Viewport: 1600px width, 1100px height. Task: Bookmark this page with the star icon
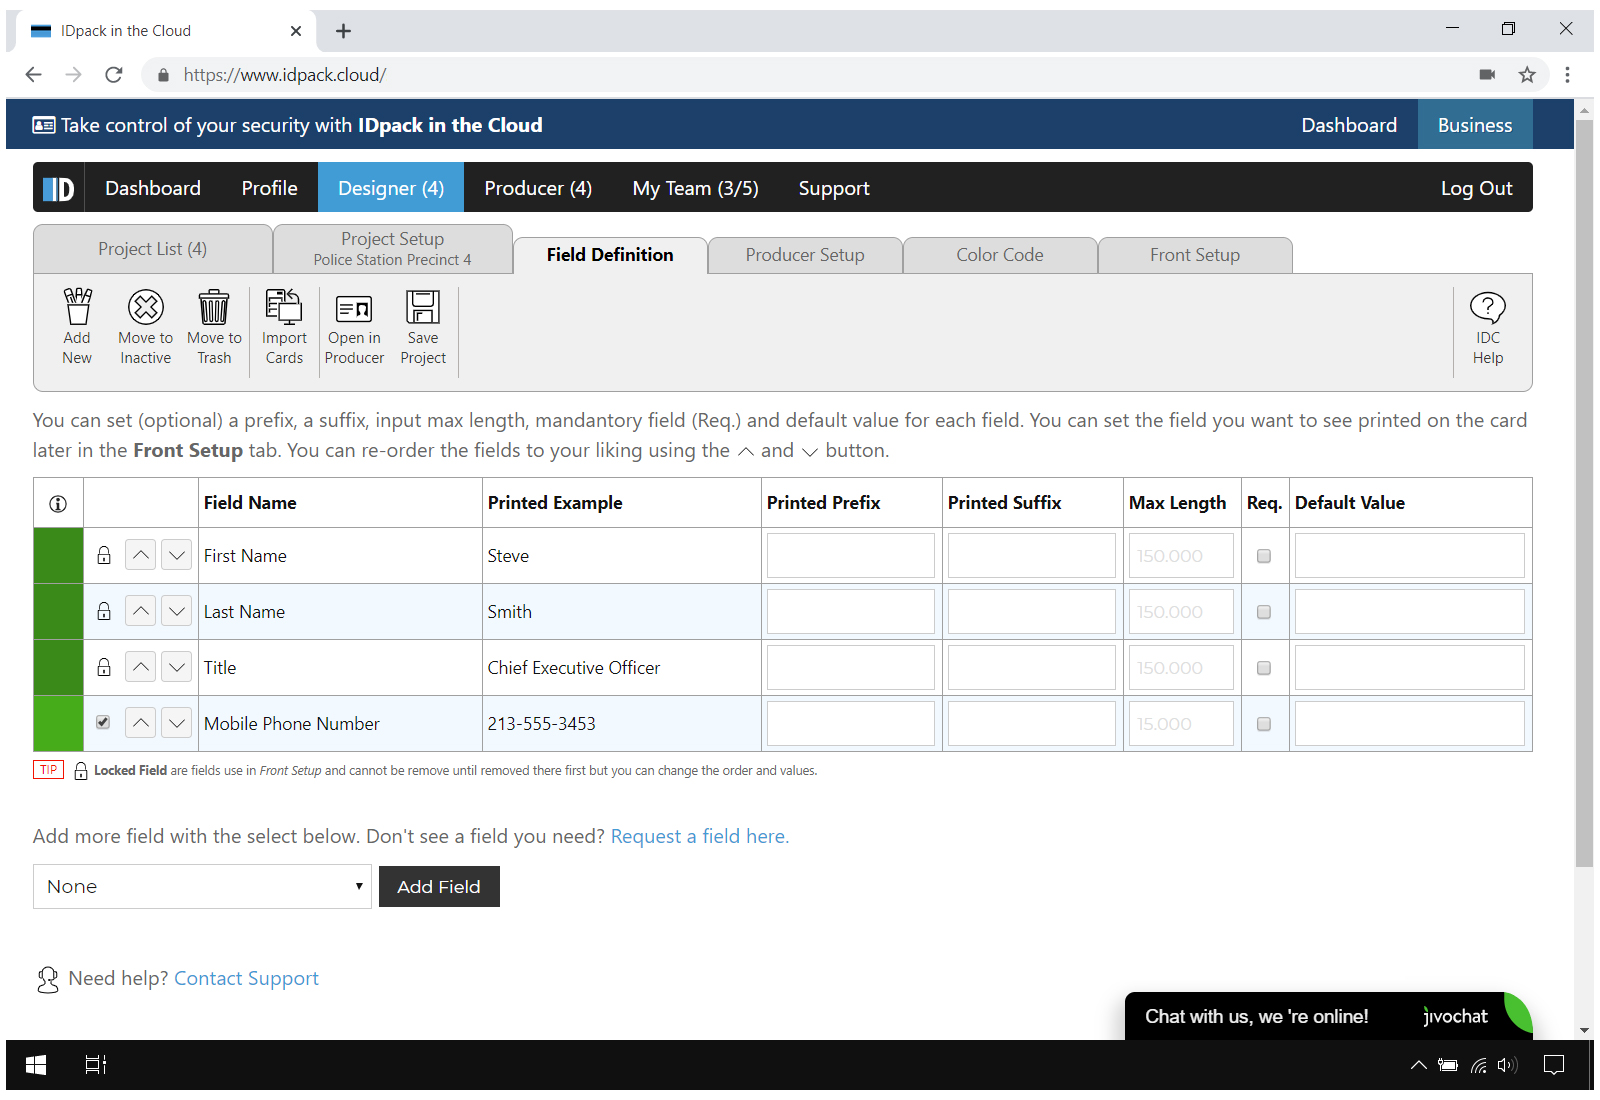(x=1527, y=74)
